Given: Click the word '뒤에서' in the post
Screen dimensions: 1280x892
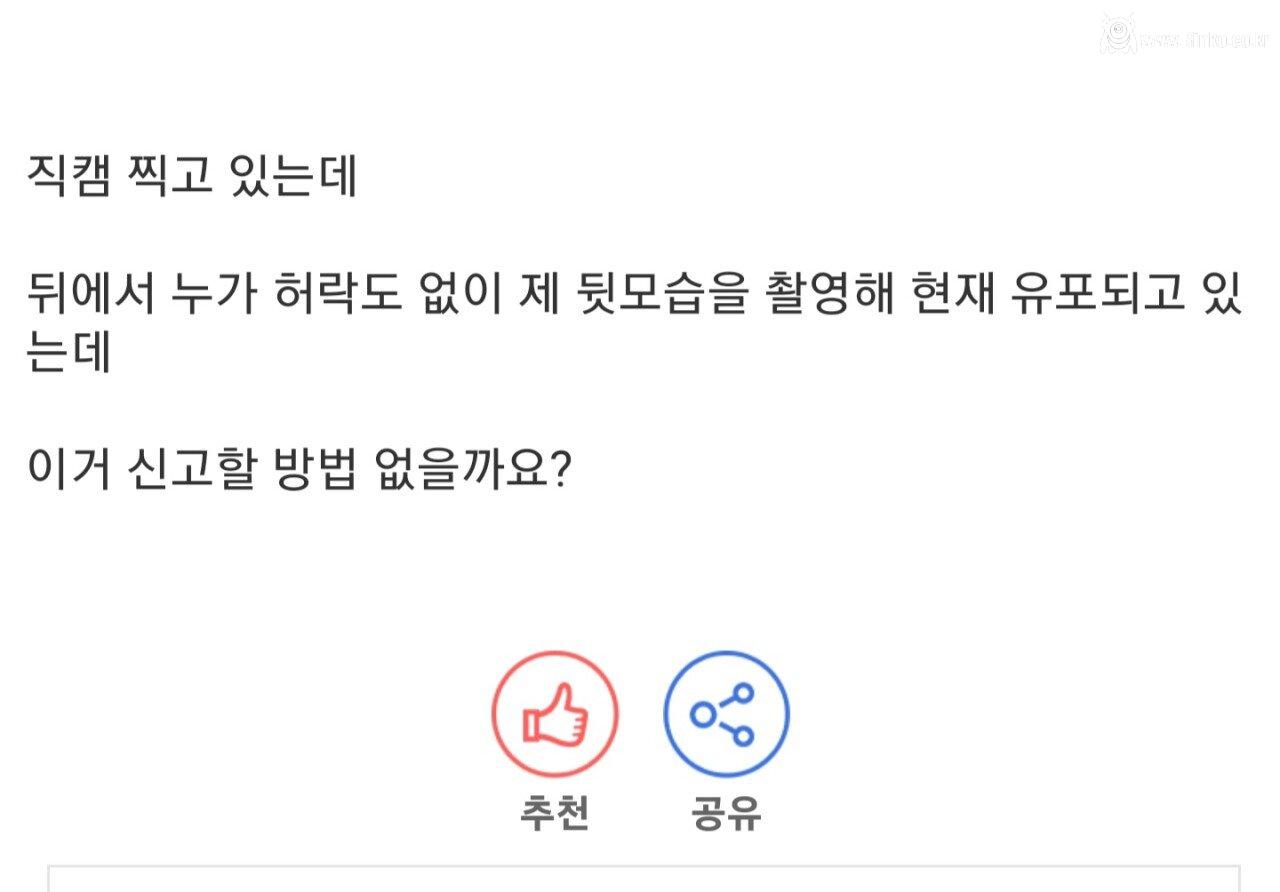Looking at the screenshot, I should click(90, 299).
